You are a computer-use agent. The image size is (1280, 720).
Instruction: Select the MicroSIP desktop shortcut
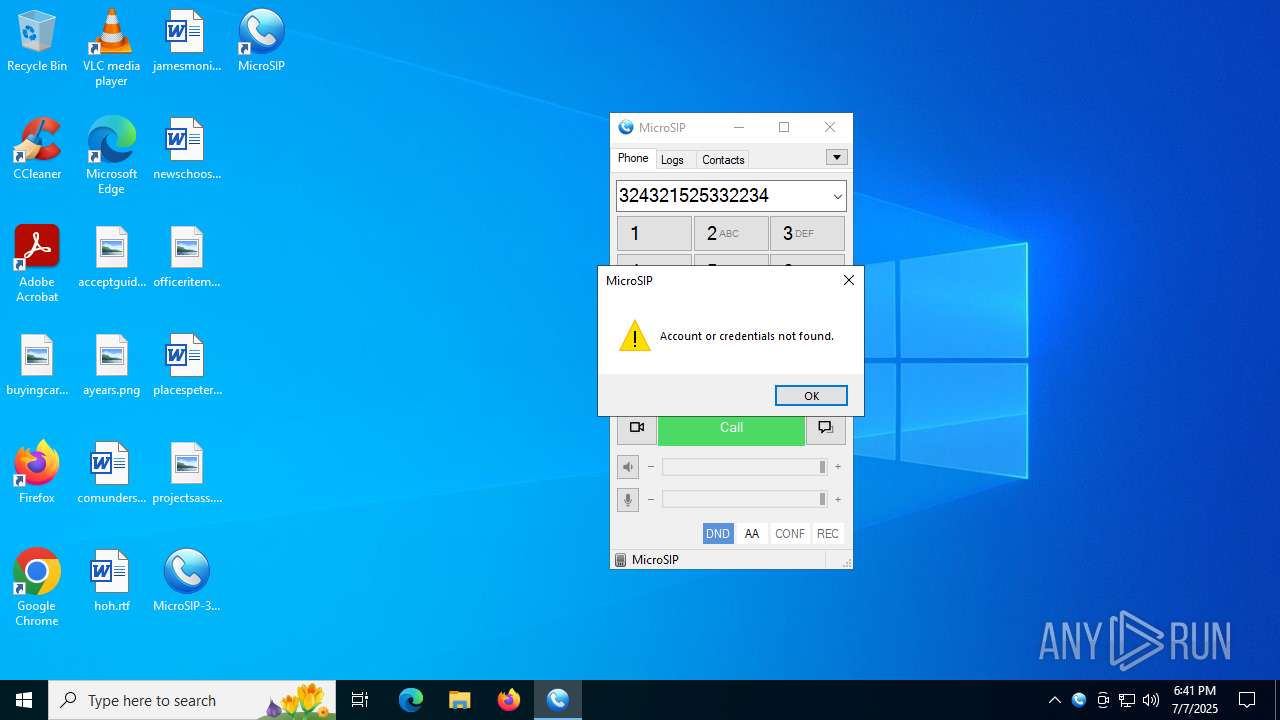[261, 42]
